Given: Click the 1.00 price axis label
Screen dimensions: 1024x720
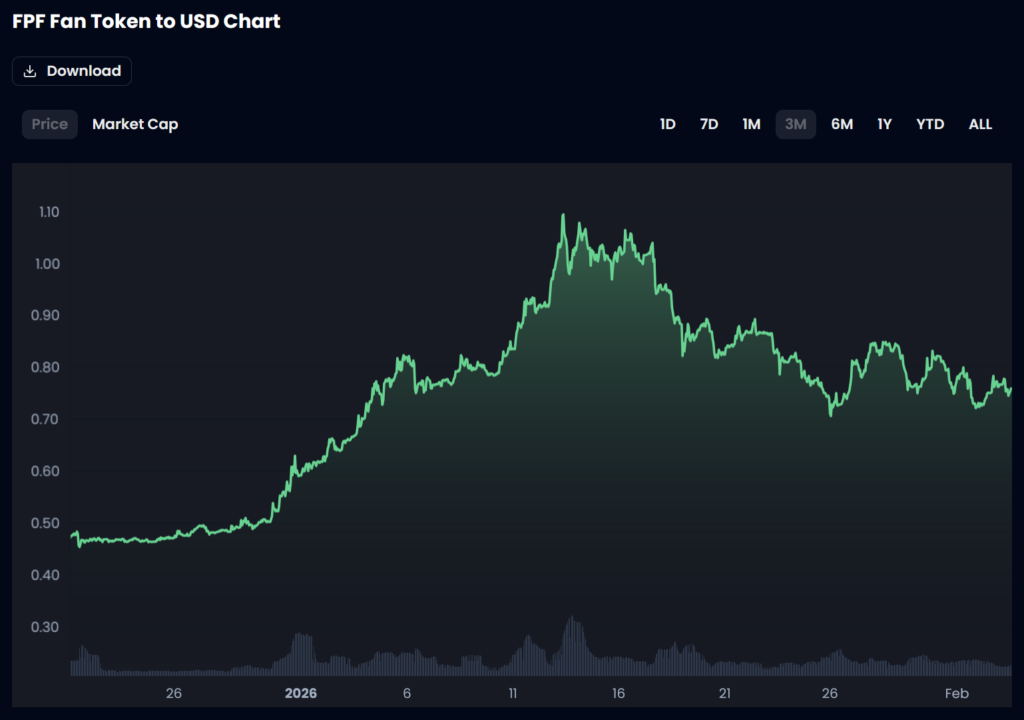Looking at the screenshot, I should pyautogui.click(x=49, y=264).
